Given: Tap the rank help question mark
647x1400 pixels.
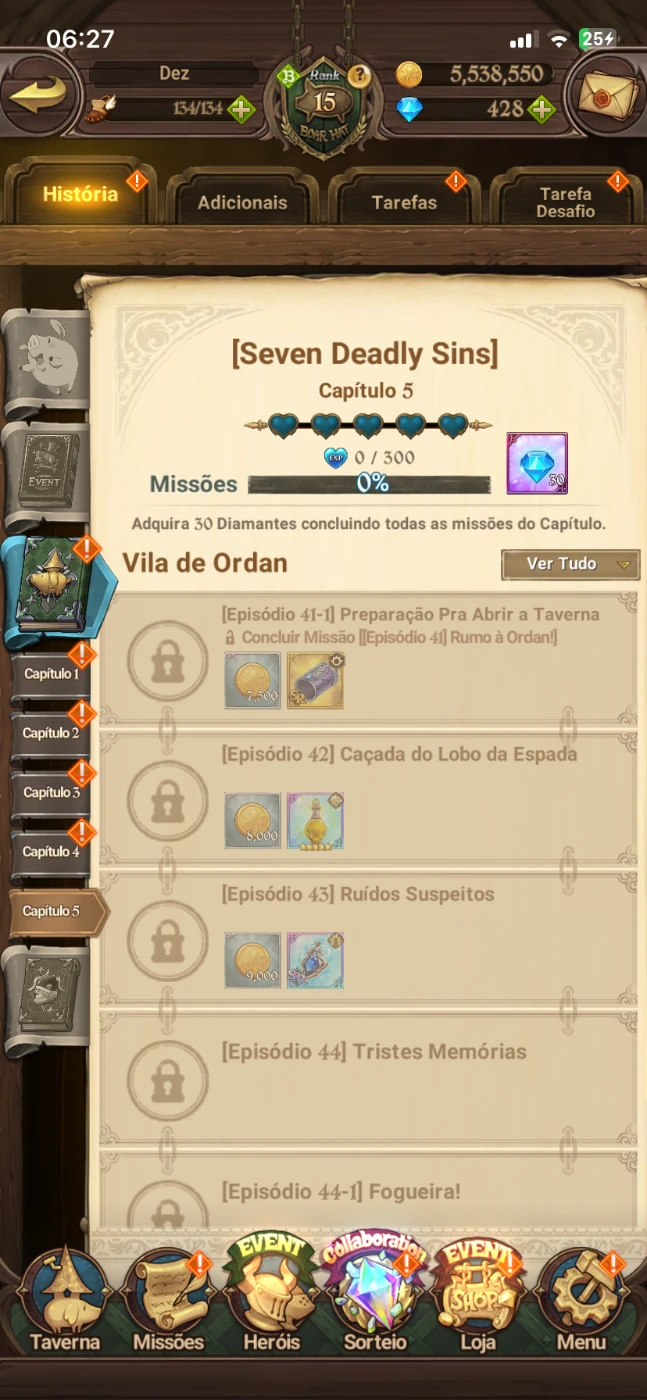Looking at the screenshot, I should click(359, 76).
